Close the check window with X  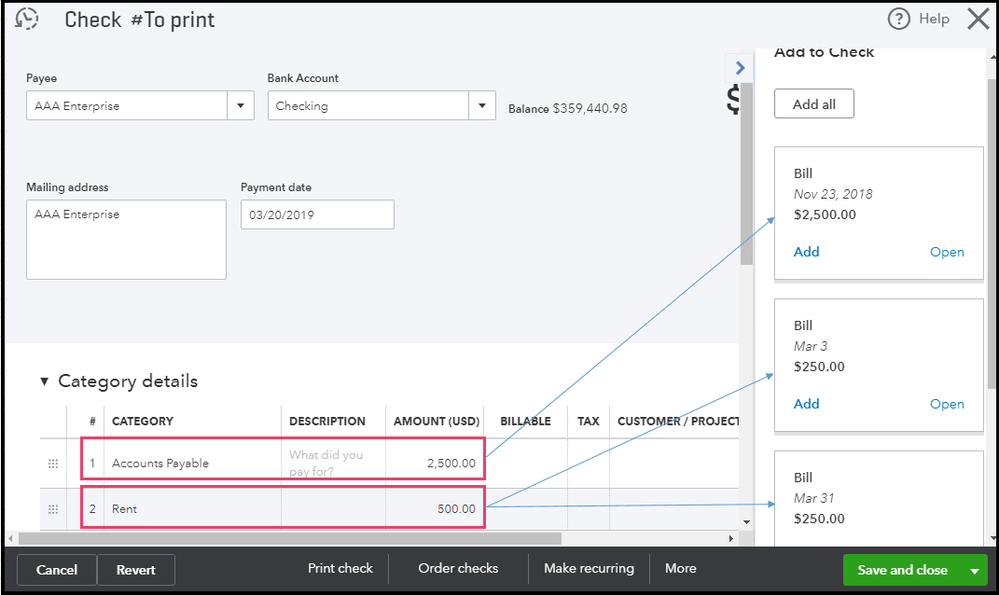click(x=977, y=19)
